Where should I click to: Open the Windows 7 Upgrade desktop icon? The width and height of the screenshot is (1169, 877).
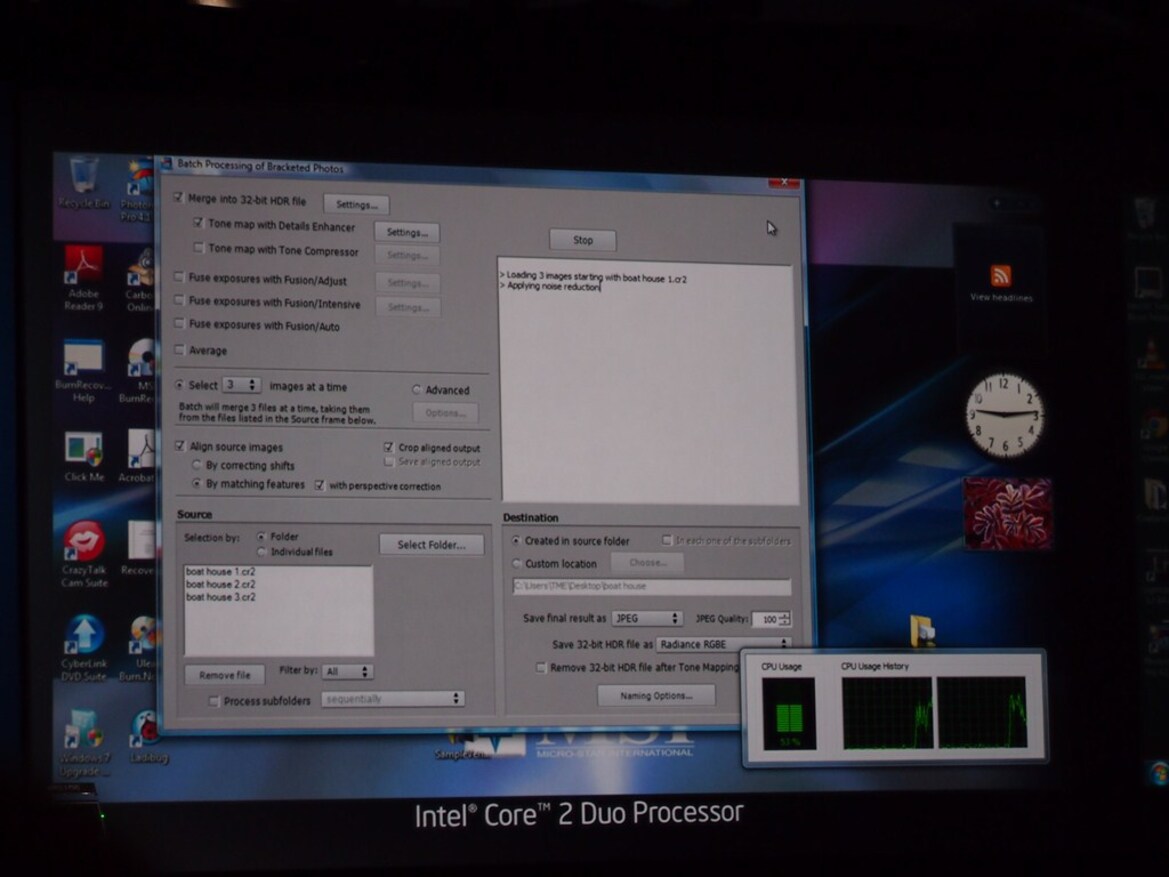click(84, 741)
